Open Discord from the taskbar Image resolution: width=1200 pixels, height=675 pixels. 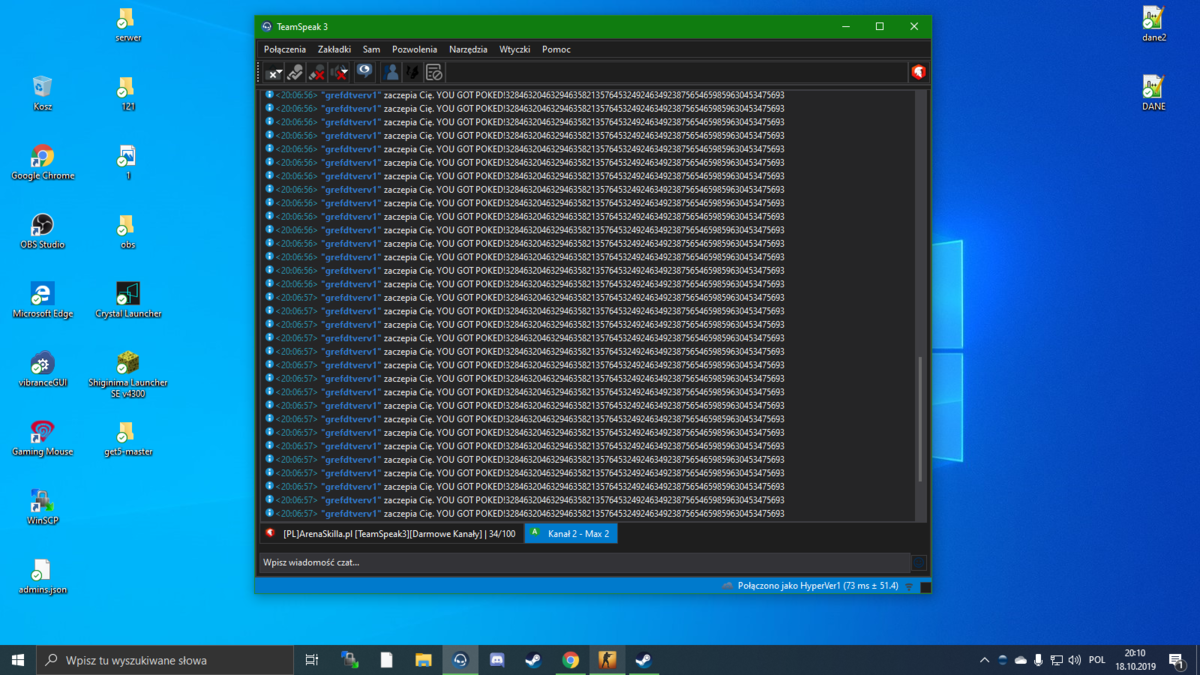497,660
